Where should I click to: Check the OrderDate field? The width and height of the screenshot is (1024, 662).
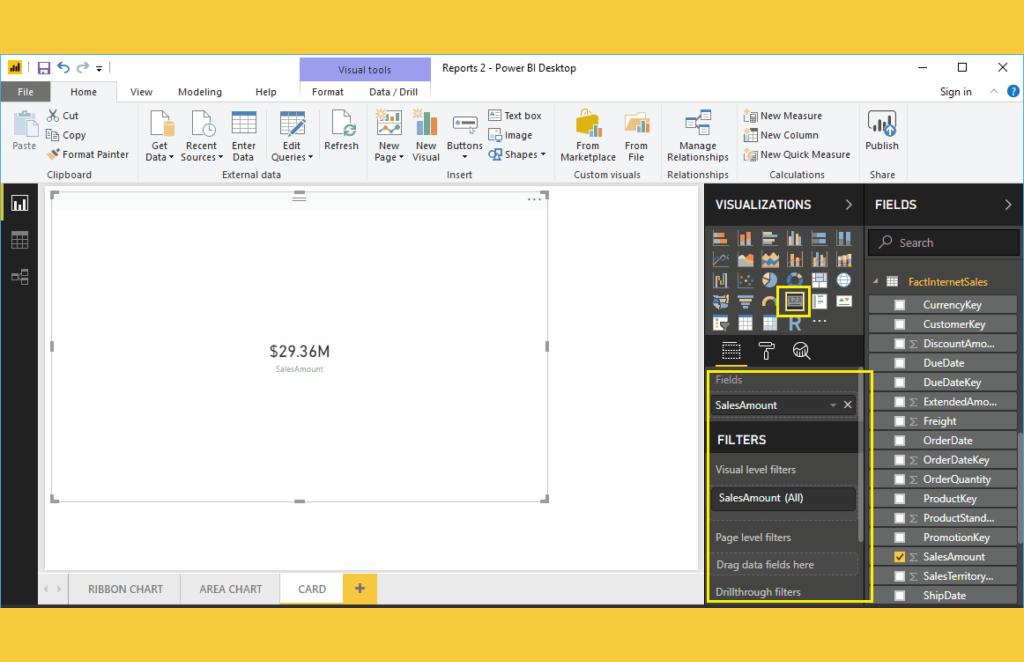point(899,441)
